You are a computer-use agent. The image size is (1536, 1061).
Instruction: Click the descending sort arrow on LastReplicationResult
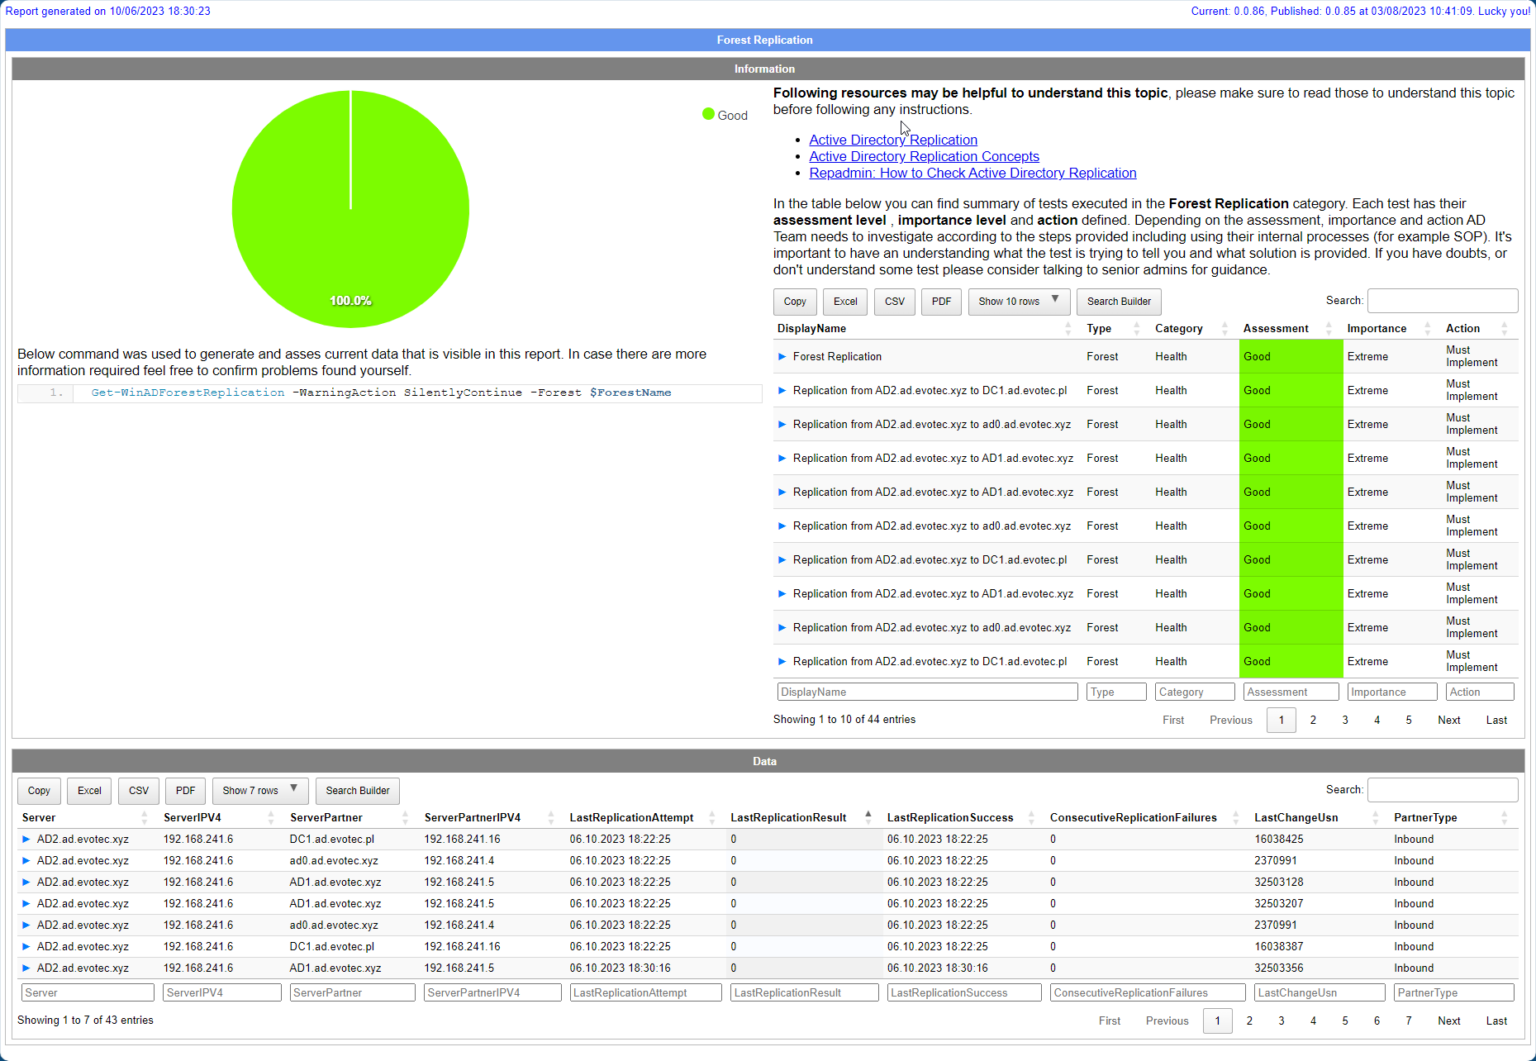click(867, 821)
